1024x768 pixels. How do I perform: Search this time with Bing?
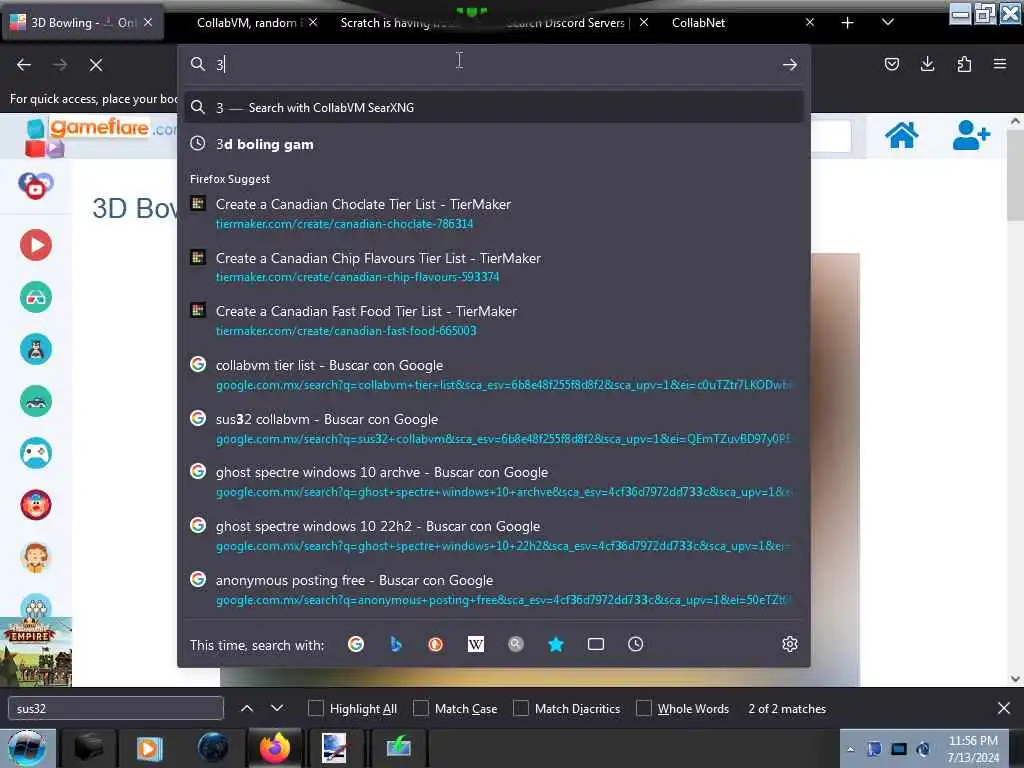(x=396, y=645)
